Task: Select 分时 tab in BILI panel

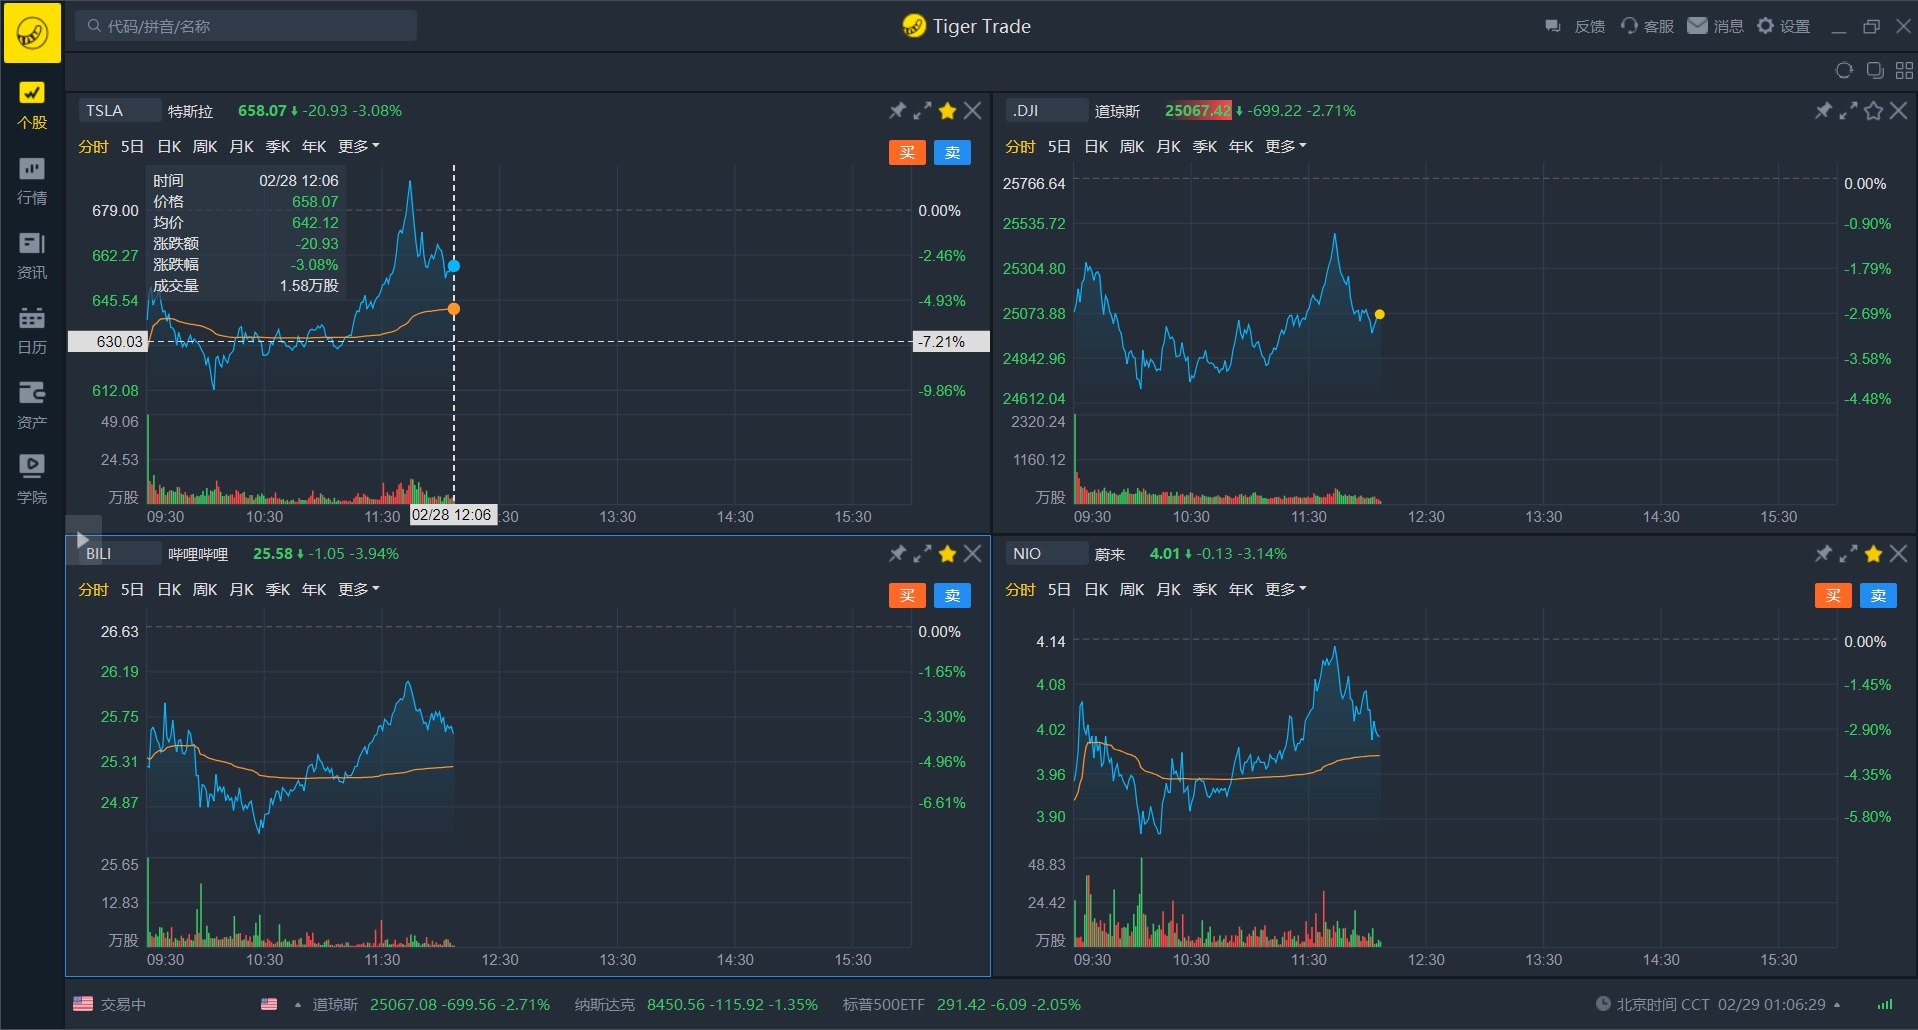Action: 93,589
